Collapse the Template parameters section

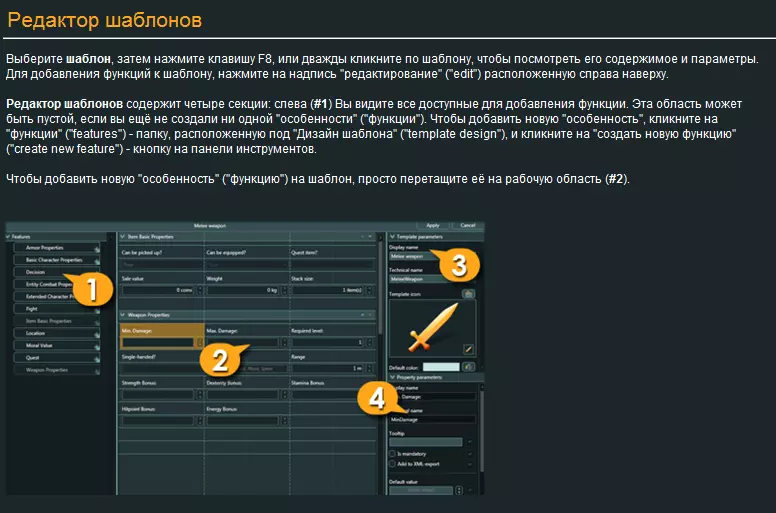pos(392,236)
